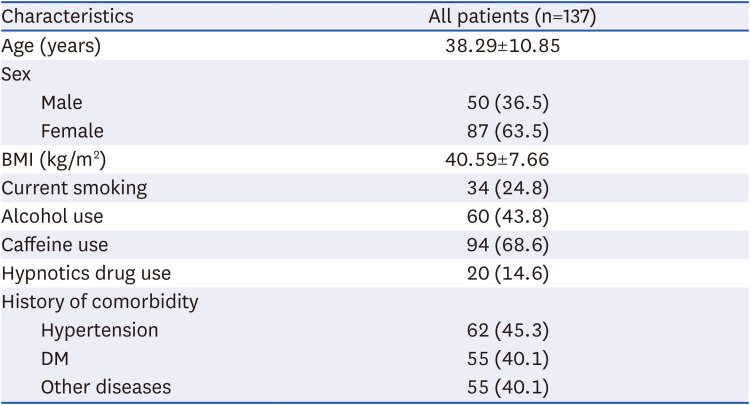Select the 'Caffeine use' row label
The width and height of the screenshot is (750, 405).
[x=55, y=244]
